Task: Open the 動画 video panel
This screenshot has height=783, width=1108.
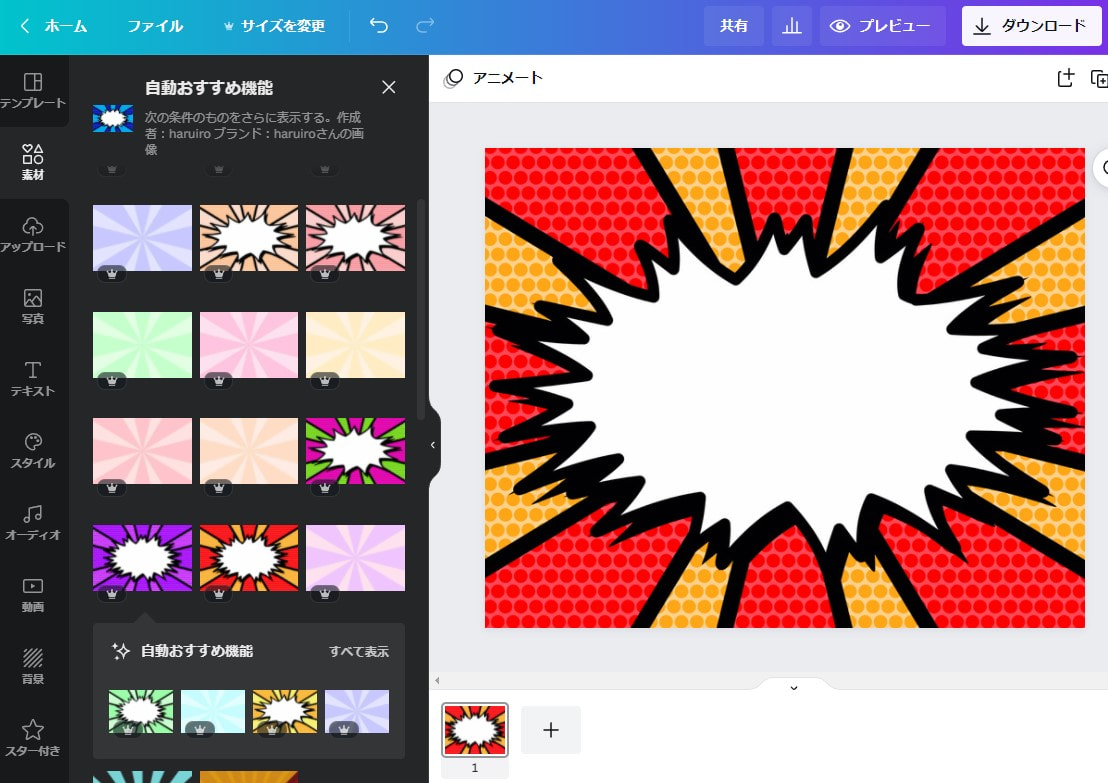Action: (x=33, y=597)
